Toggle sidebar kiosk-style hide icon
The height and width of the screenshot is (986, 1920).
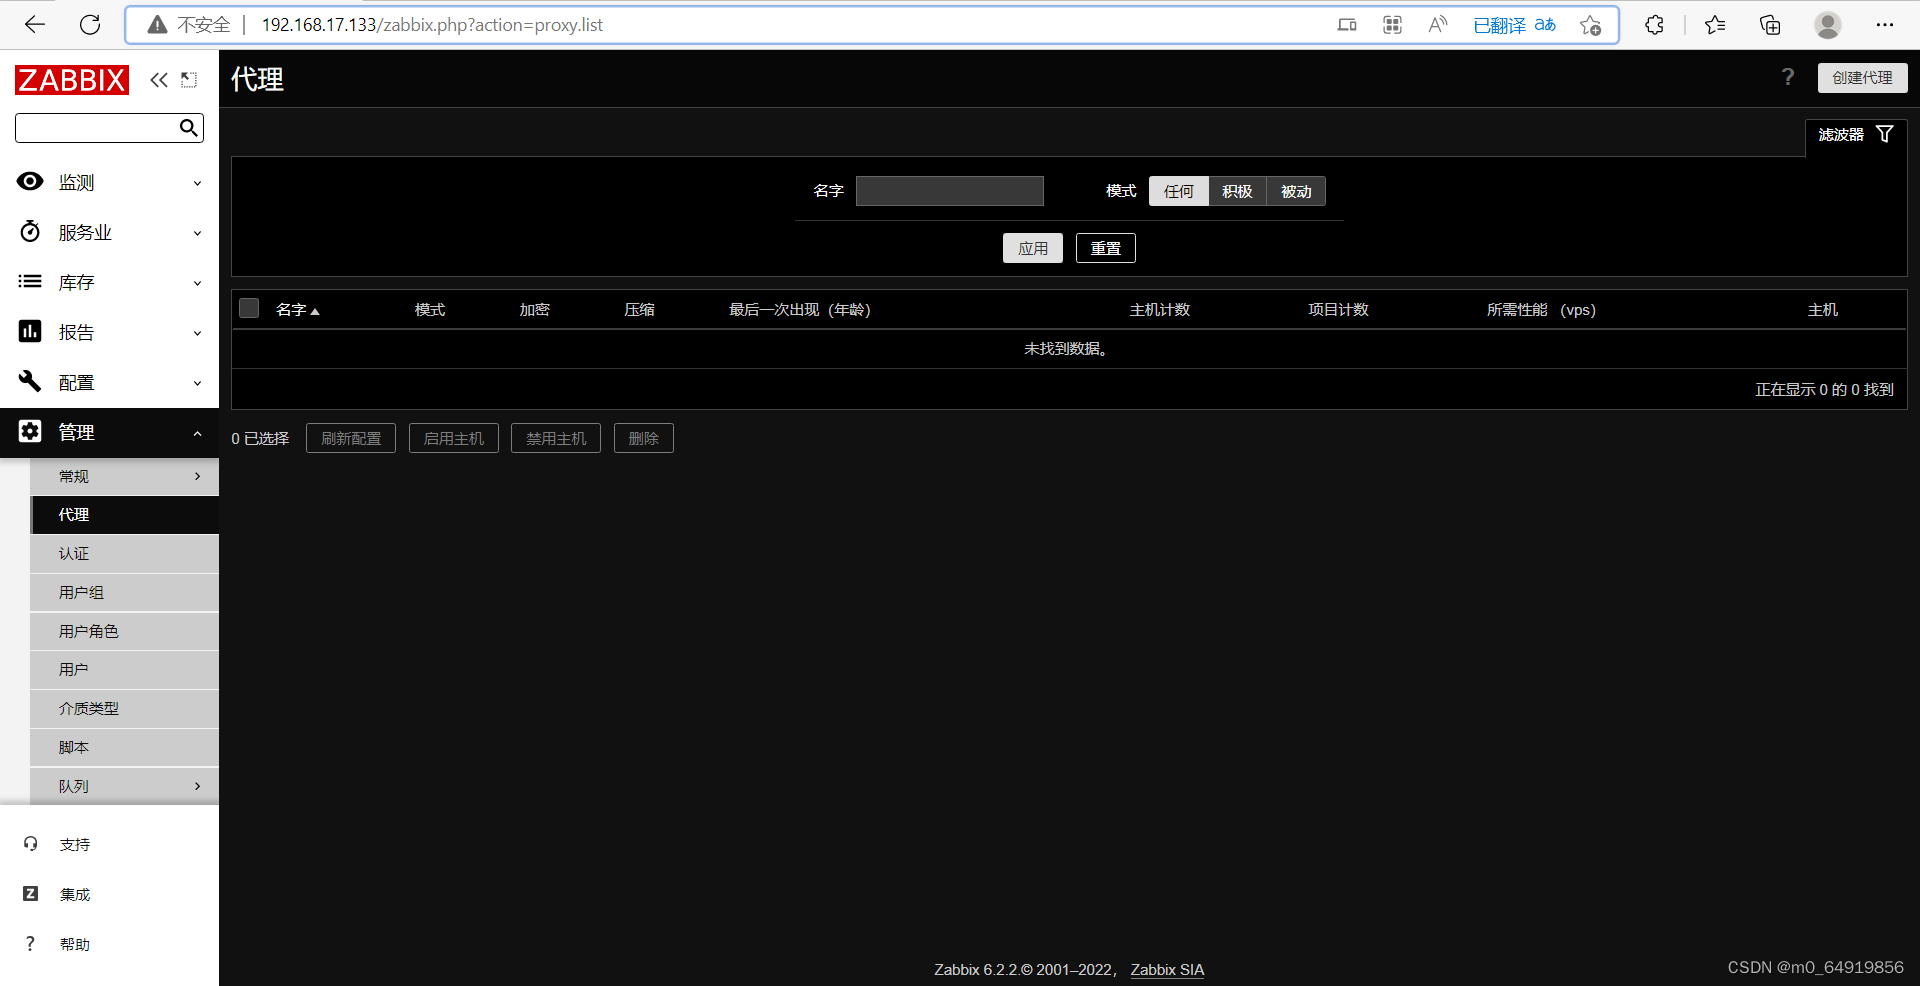point(189,80)
